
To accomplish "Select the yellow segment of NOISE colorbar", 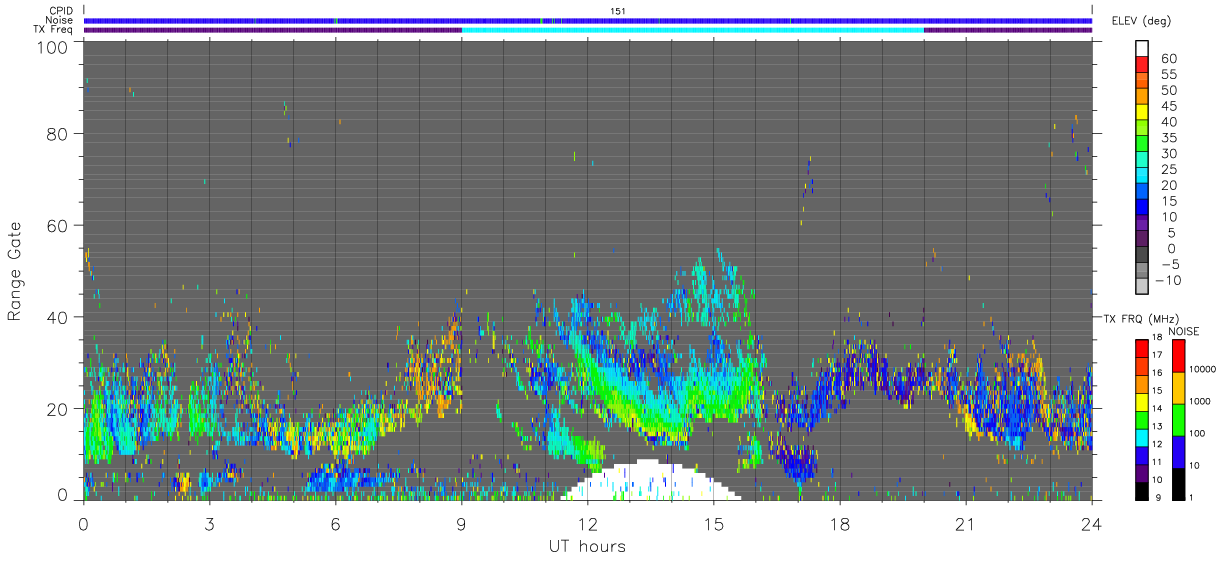I will tap(1180, 387).
